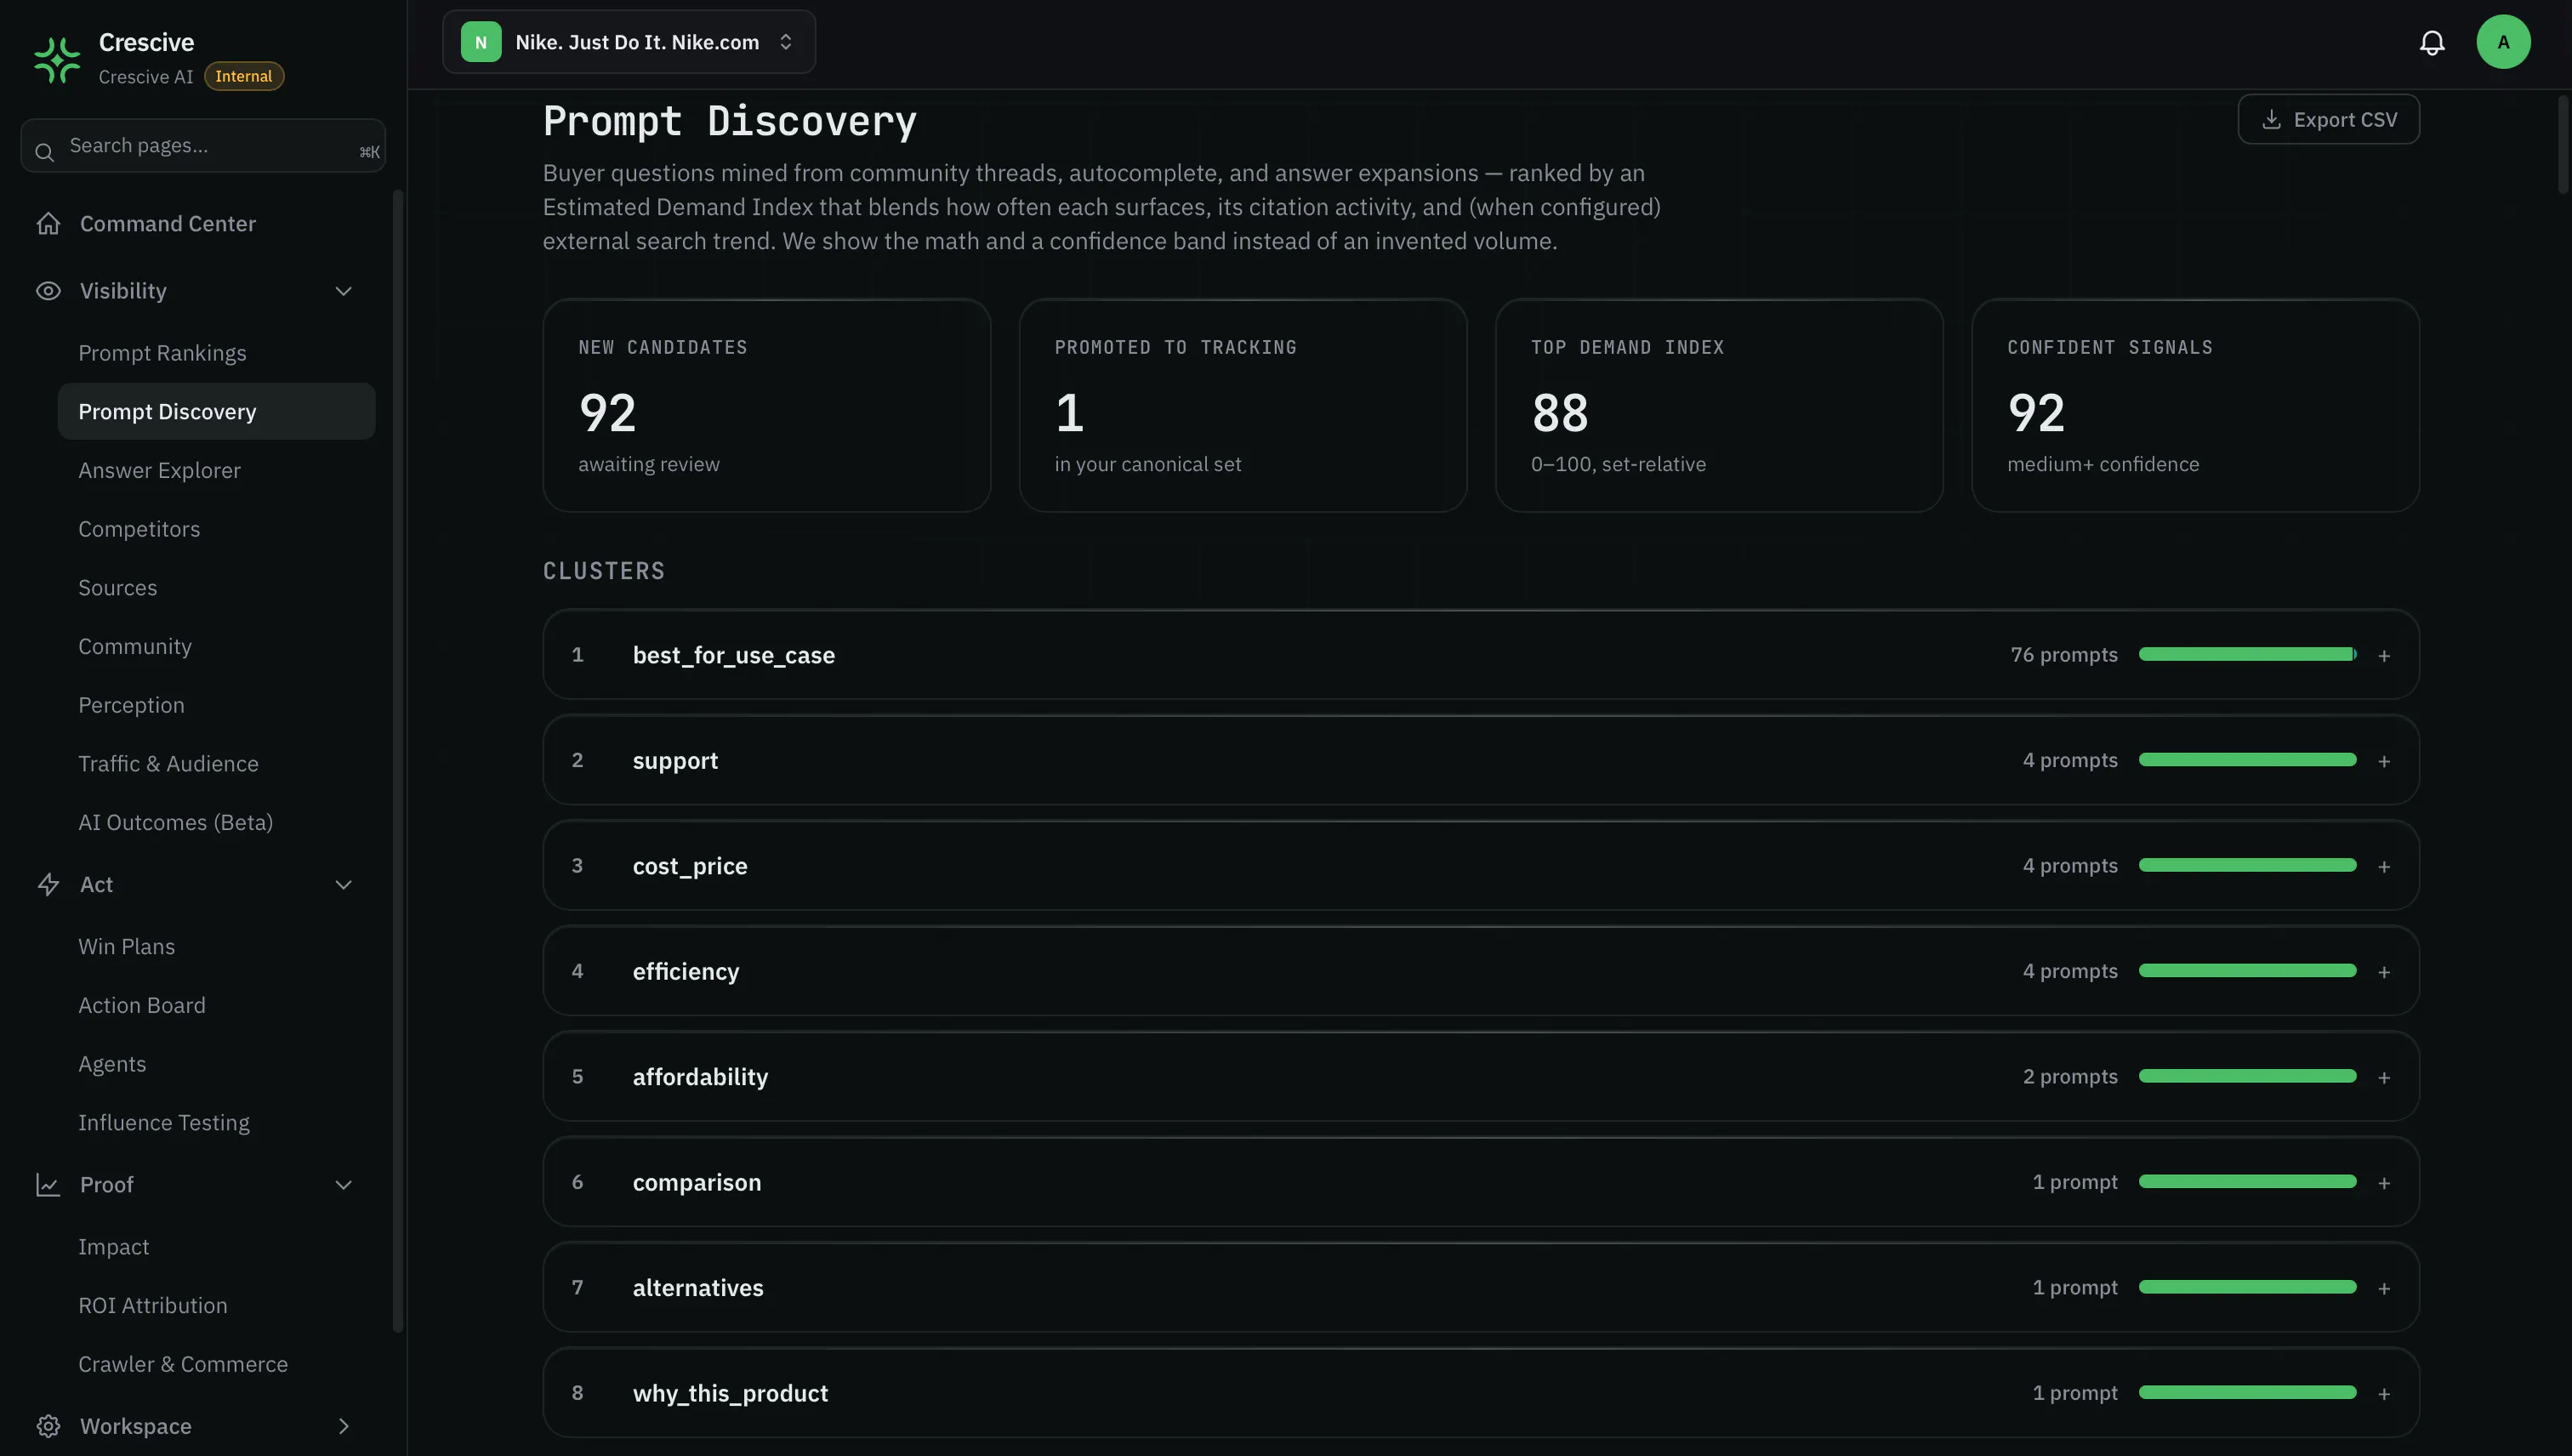Click the green N brand badge
The width and height of the screenshot is (2572, 1456).
(481, 42)
